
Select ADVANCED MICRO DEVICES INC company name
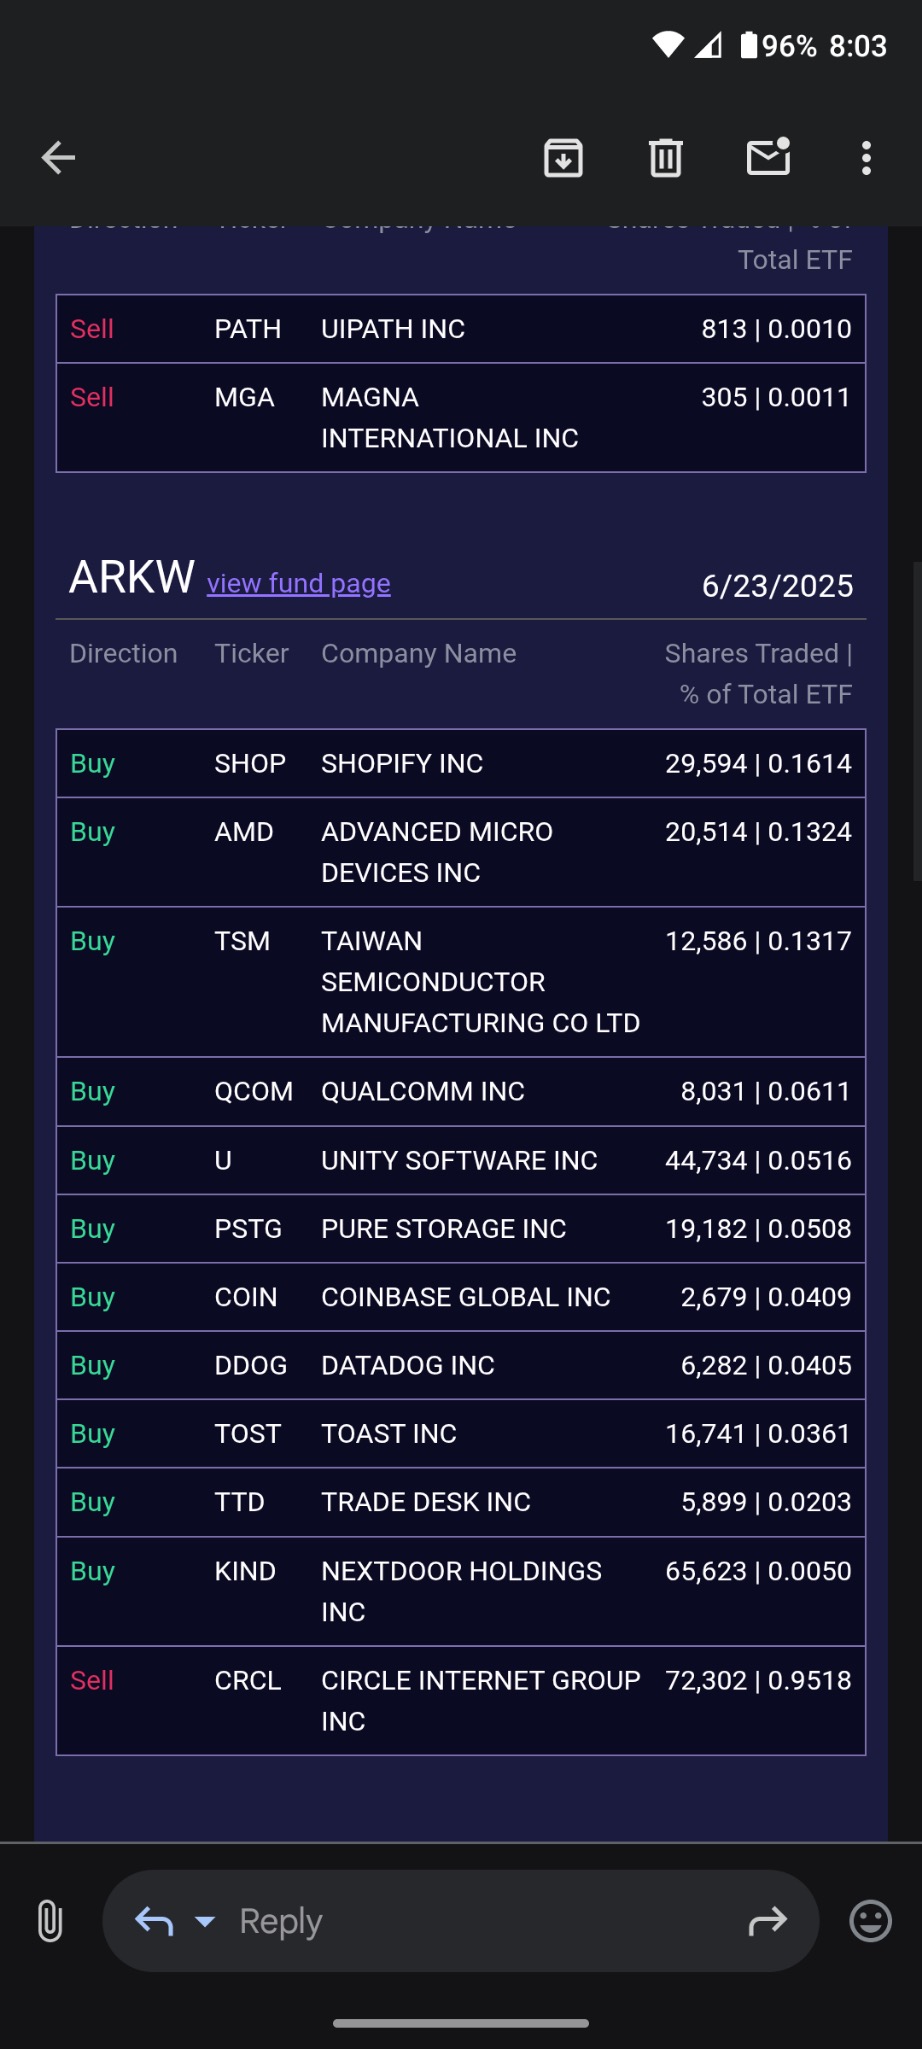tap(437, 852)
